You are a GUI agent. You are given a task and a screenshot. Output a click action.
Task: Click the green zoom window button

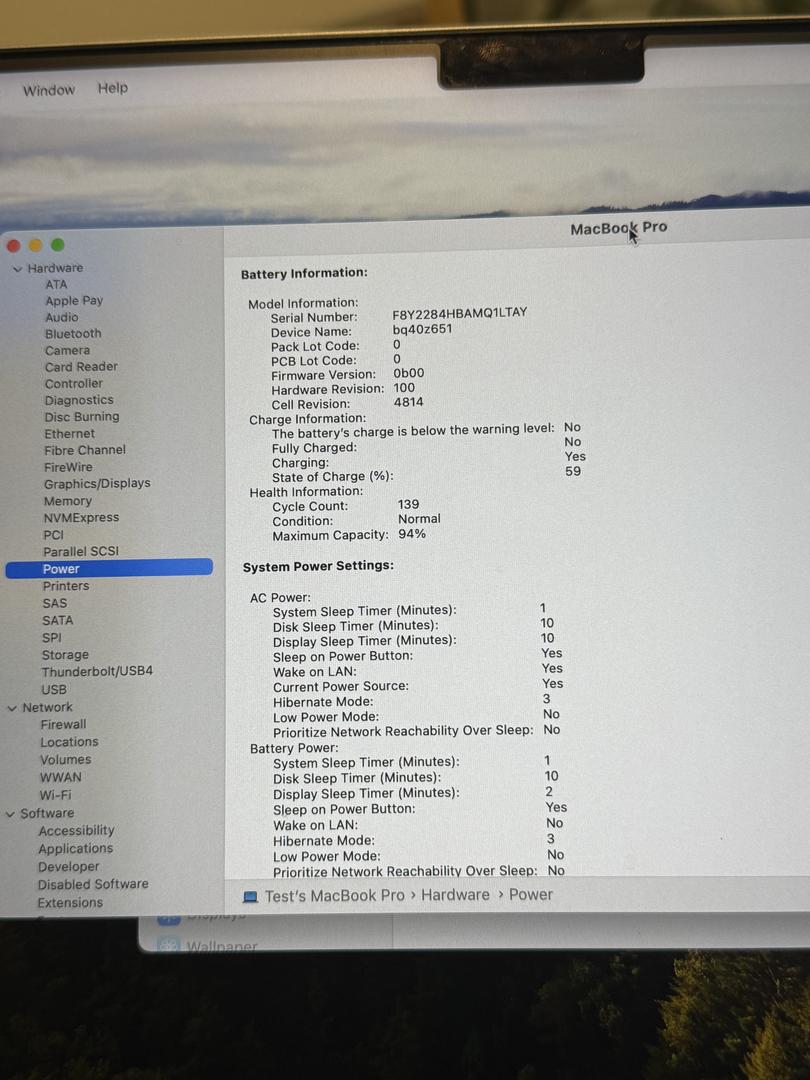click(x=58, y=245)
